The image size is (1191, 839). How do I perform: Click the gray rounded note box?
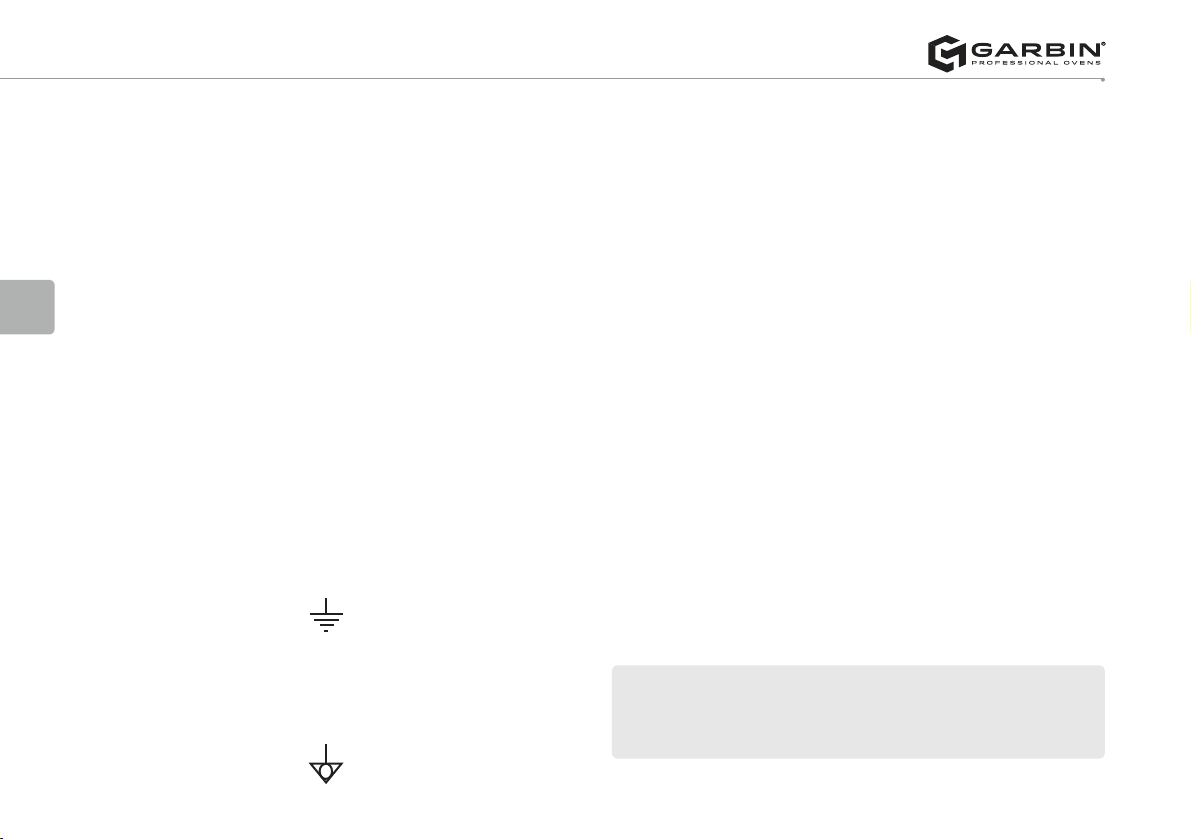(858, 711)
